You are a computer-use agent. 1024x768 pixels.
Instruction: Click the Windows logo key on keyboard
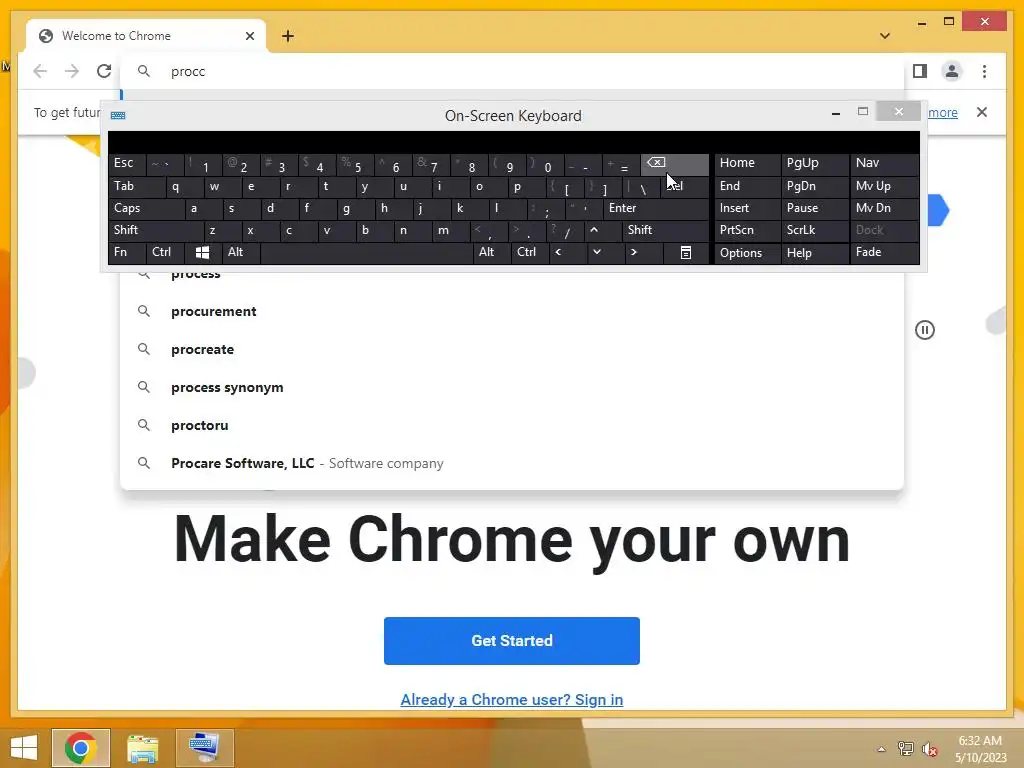[x=202, y=253]
